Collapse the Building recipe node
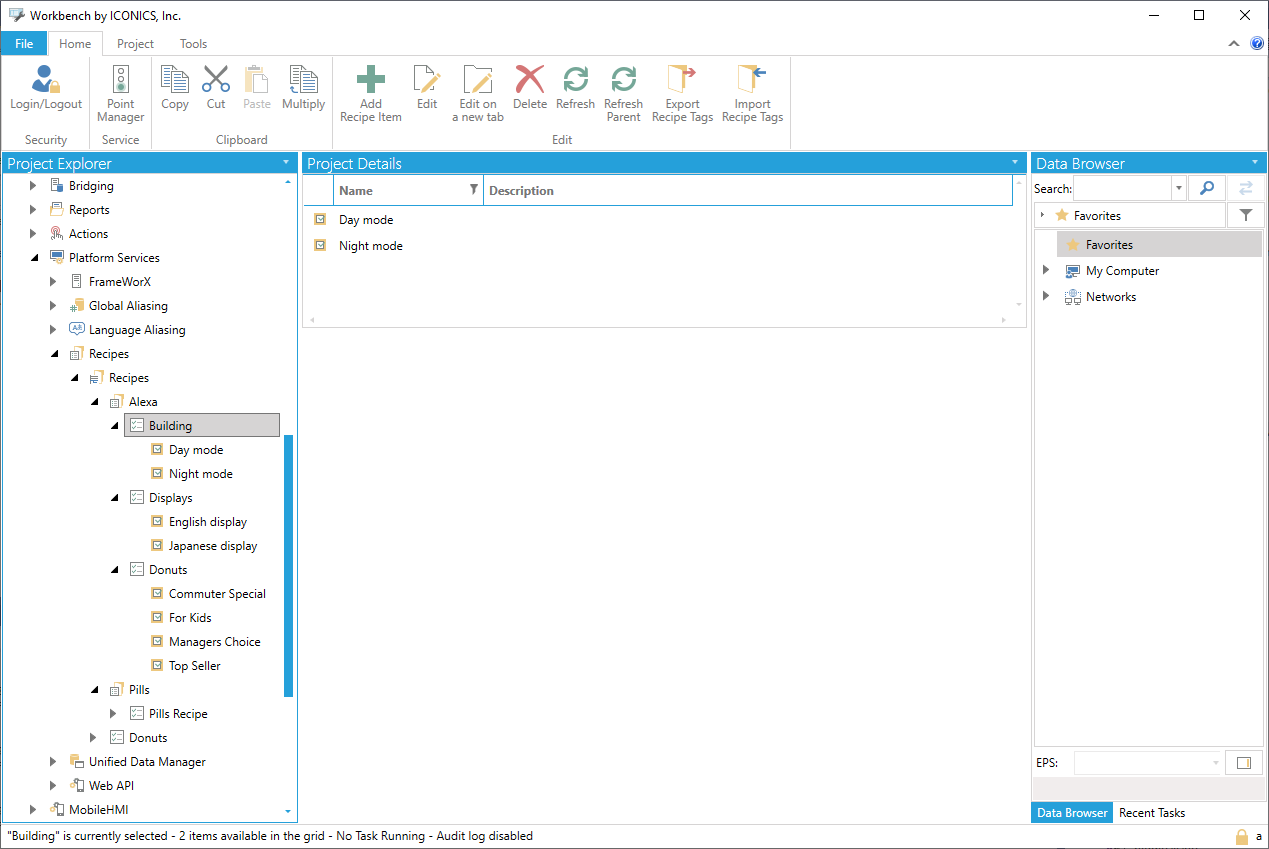The height and width of the screenshot is (849, 1269). point(115,426)
